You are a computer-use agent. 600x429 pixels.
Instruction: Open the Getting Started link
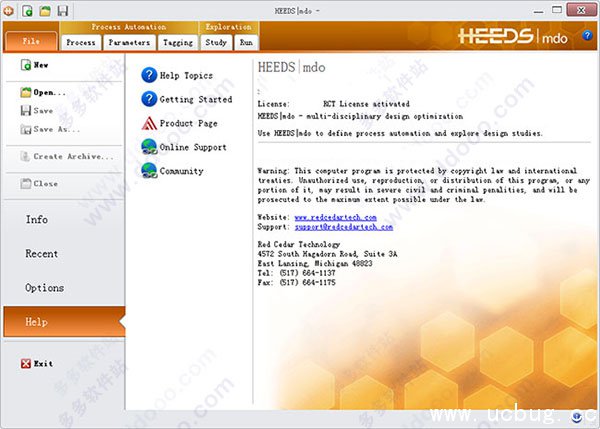point(196,100)
